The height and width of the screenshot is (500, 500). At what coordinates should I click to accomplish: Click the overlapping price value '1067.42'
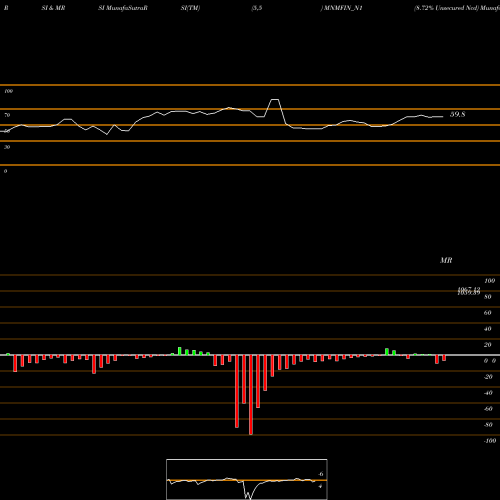coord(469,289)
